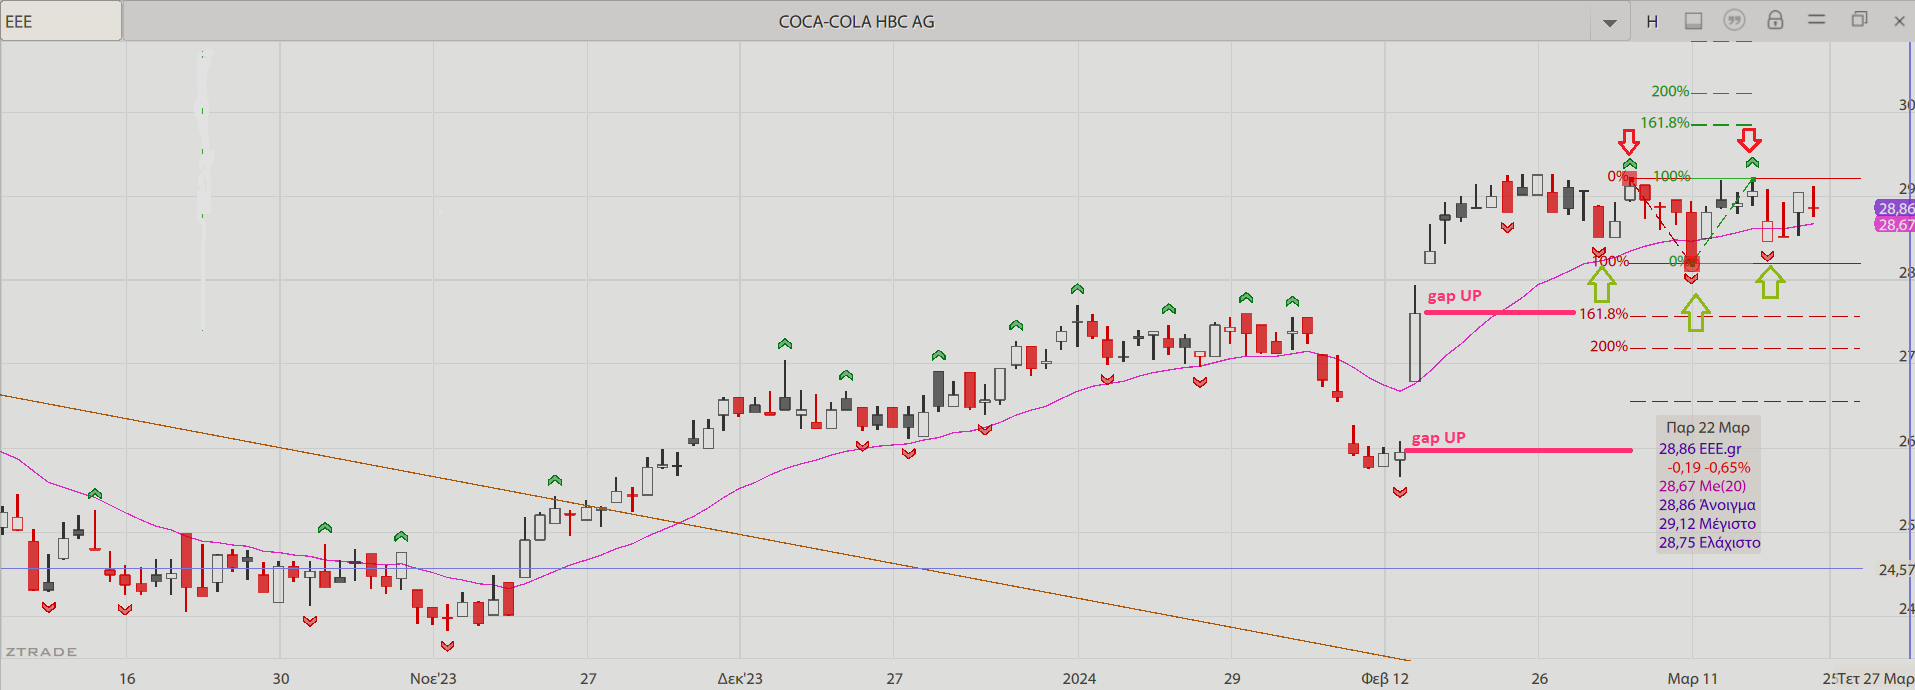The image size is (1915, 690).
Task: Click the green 200% Fibonacci label
Action: (1670, 91)
